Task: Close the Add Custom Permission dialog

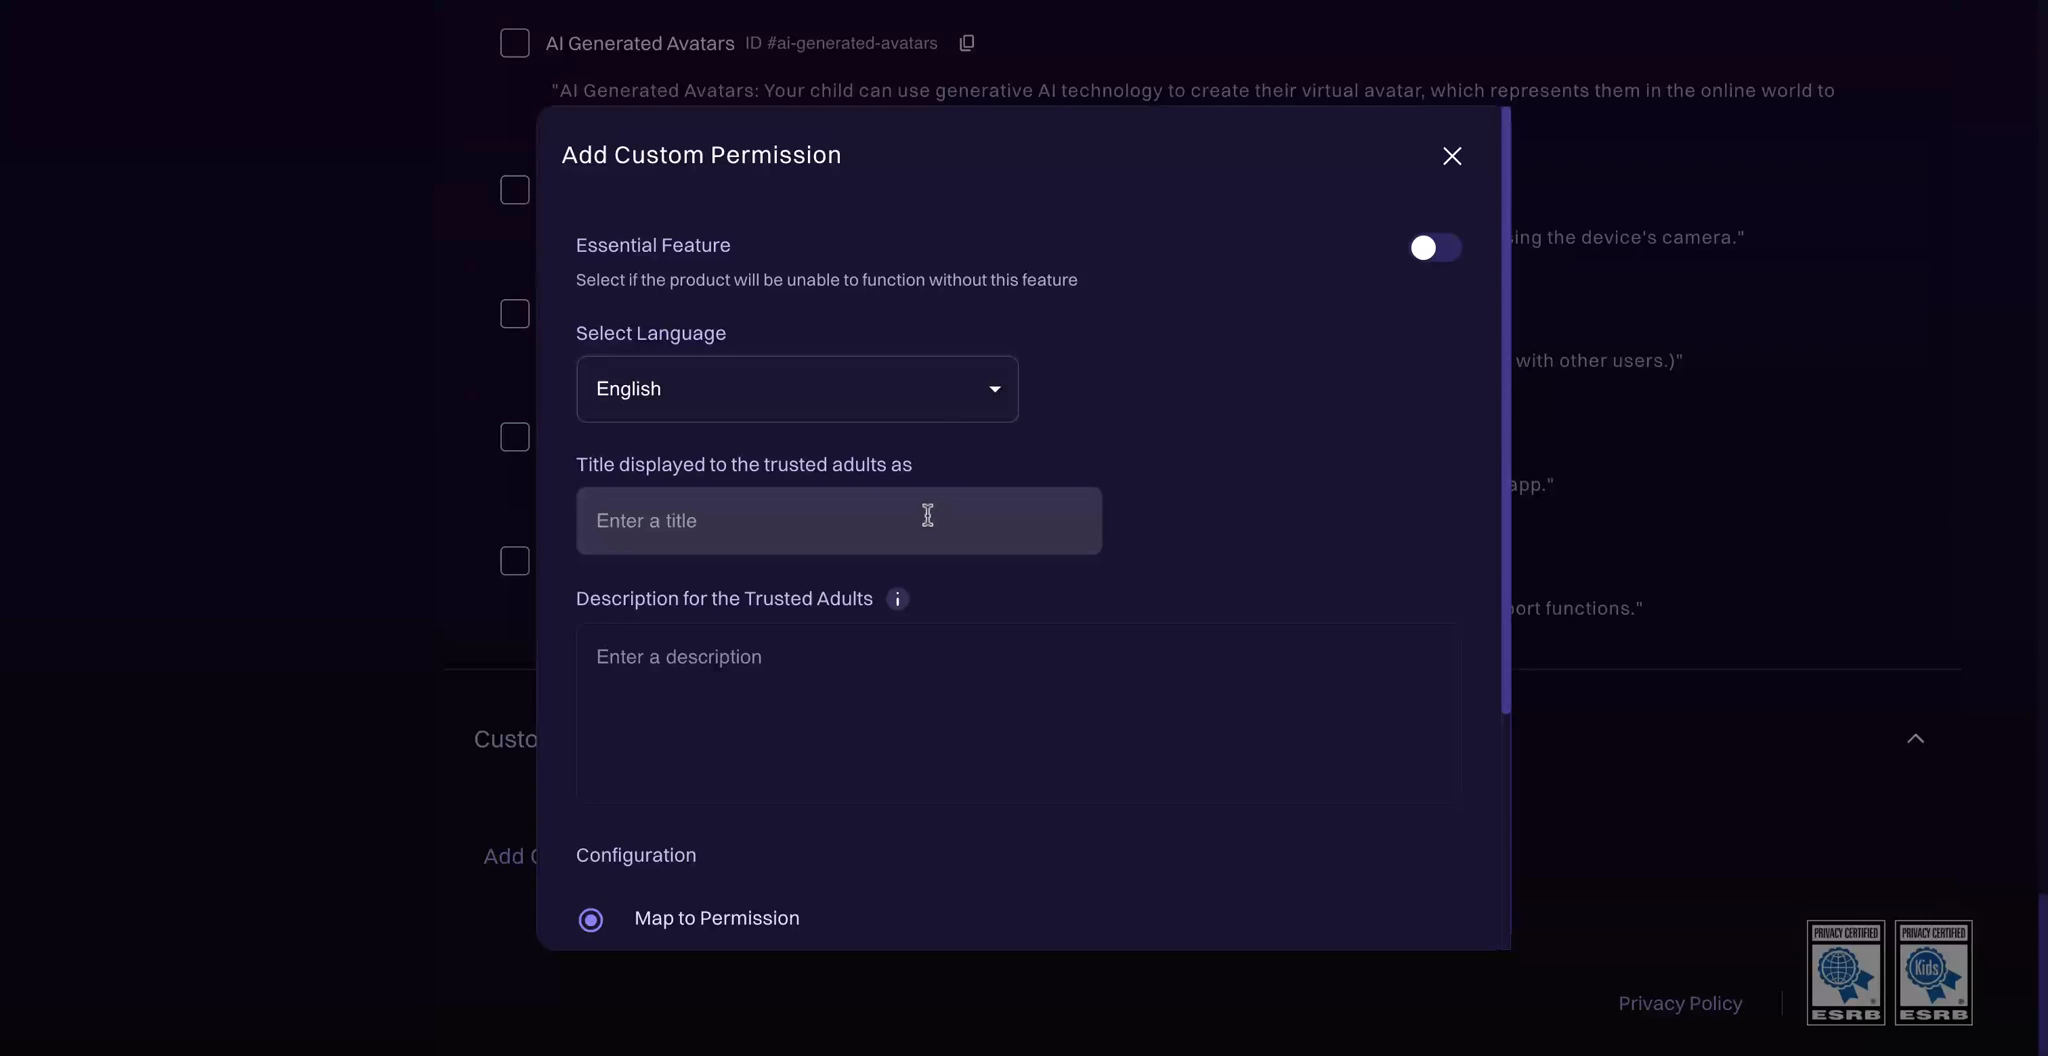Action: click(1452, 156)
